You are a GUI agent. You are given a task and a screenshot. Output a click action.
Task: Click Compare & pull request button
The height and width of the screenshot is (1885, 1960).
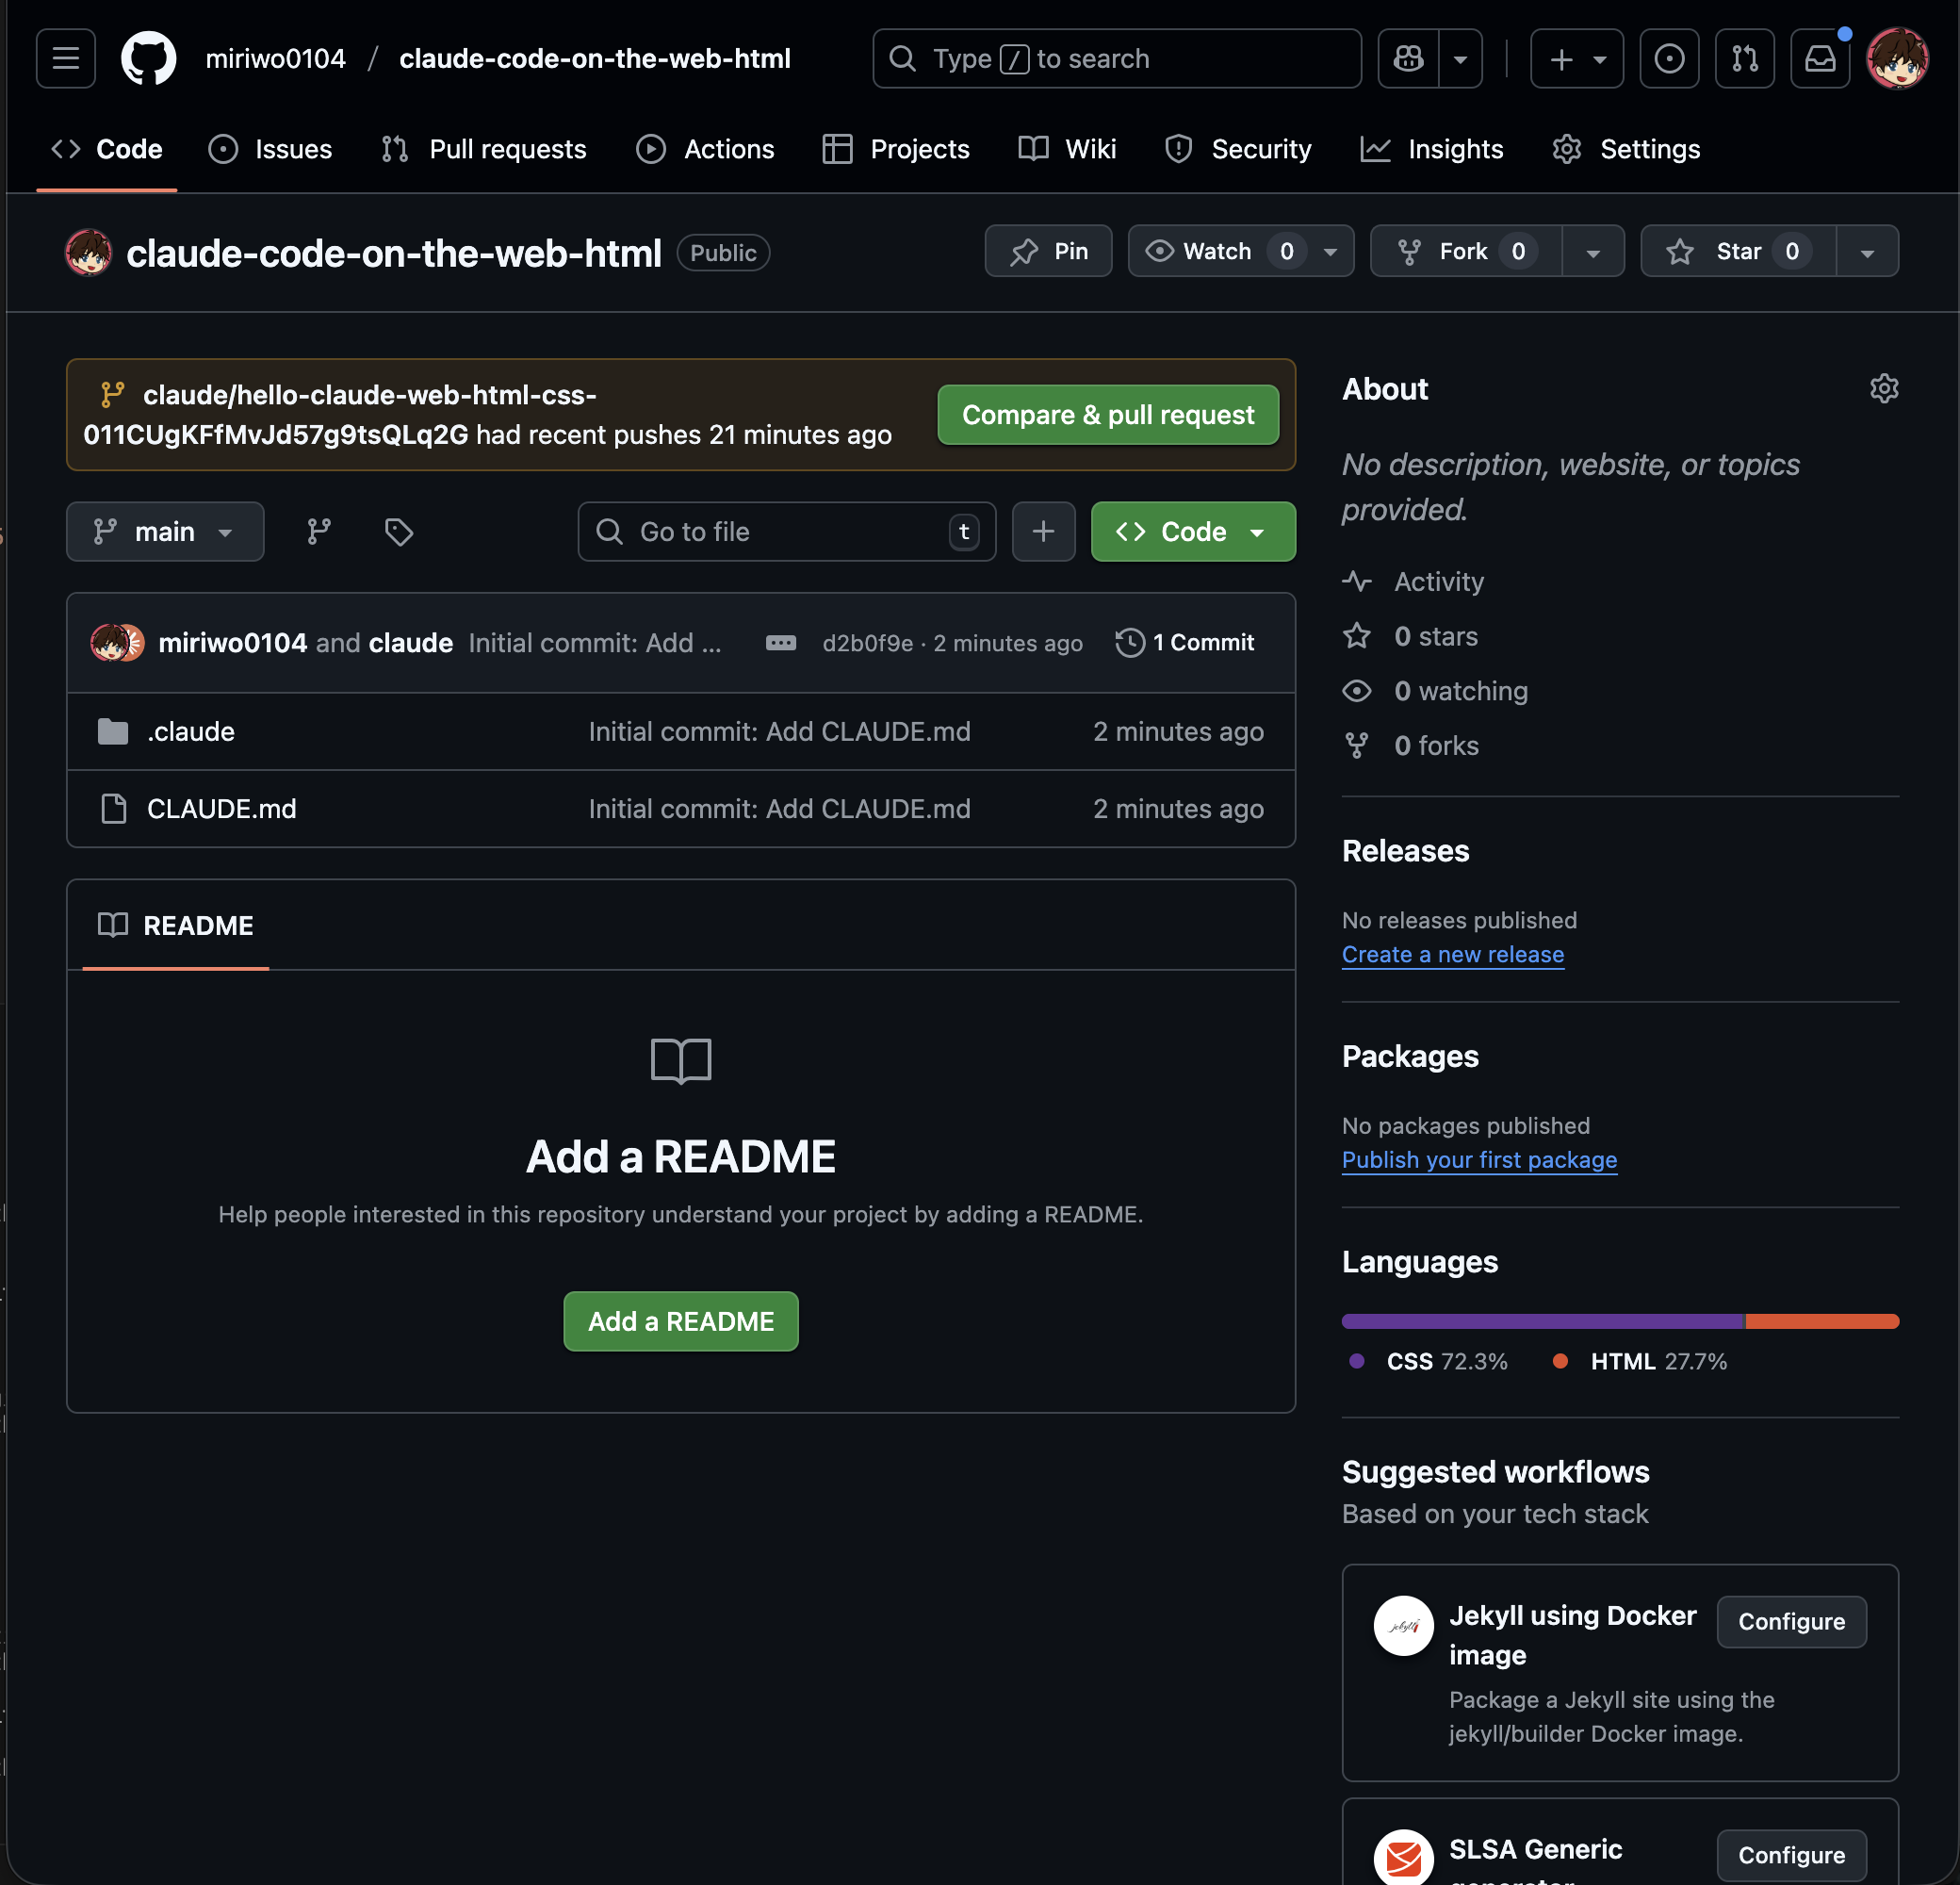(1107, 415)
